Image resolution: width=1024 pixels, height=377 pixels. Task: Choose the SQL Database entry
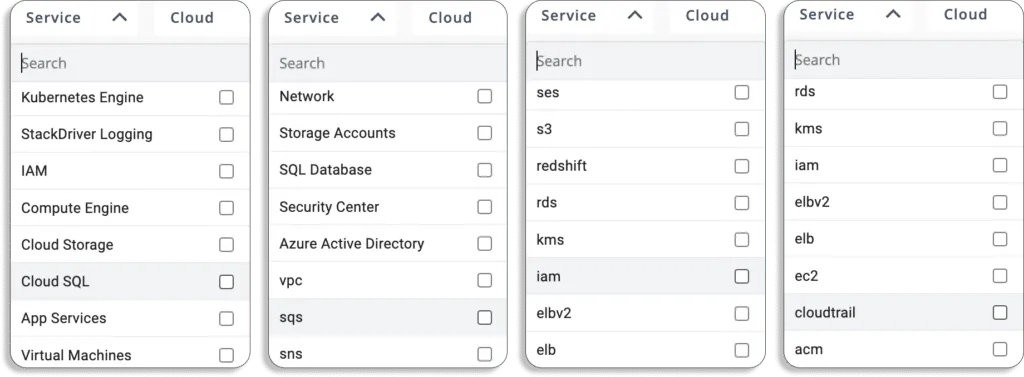pos(388,170)
